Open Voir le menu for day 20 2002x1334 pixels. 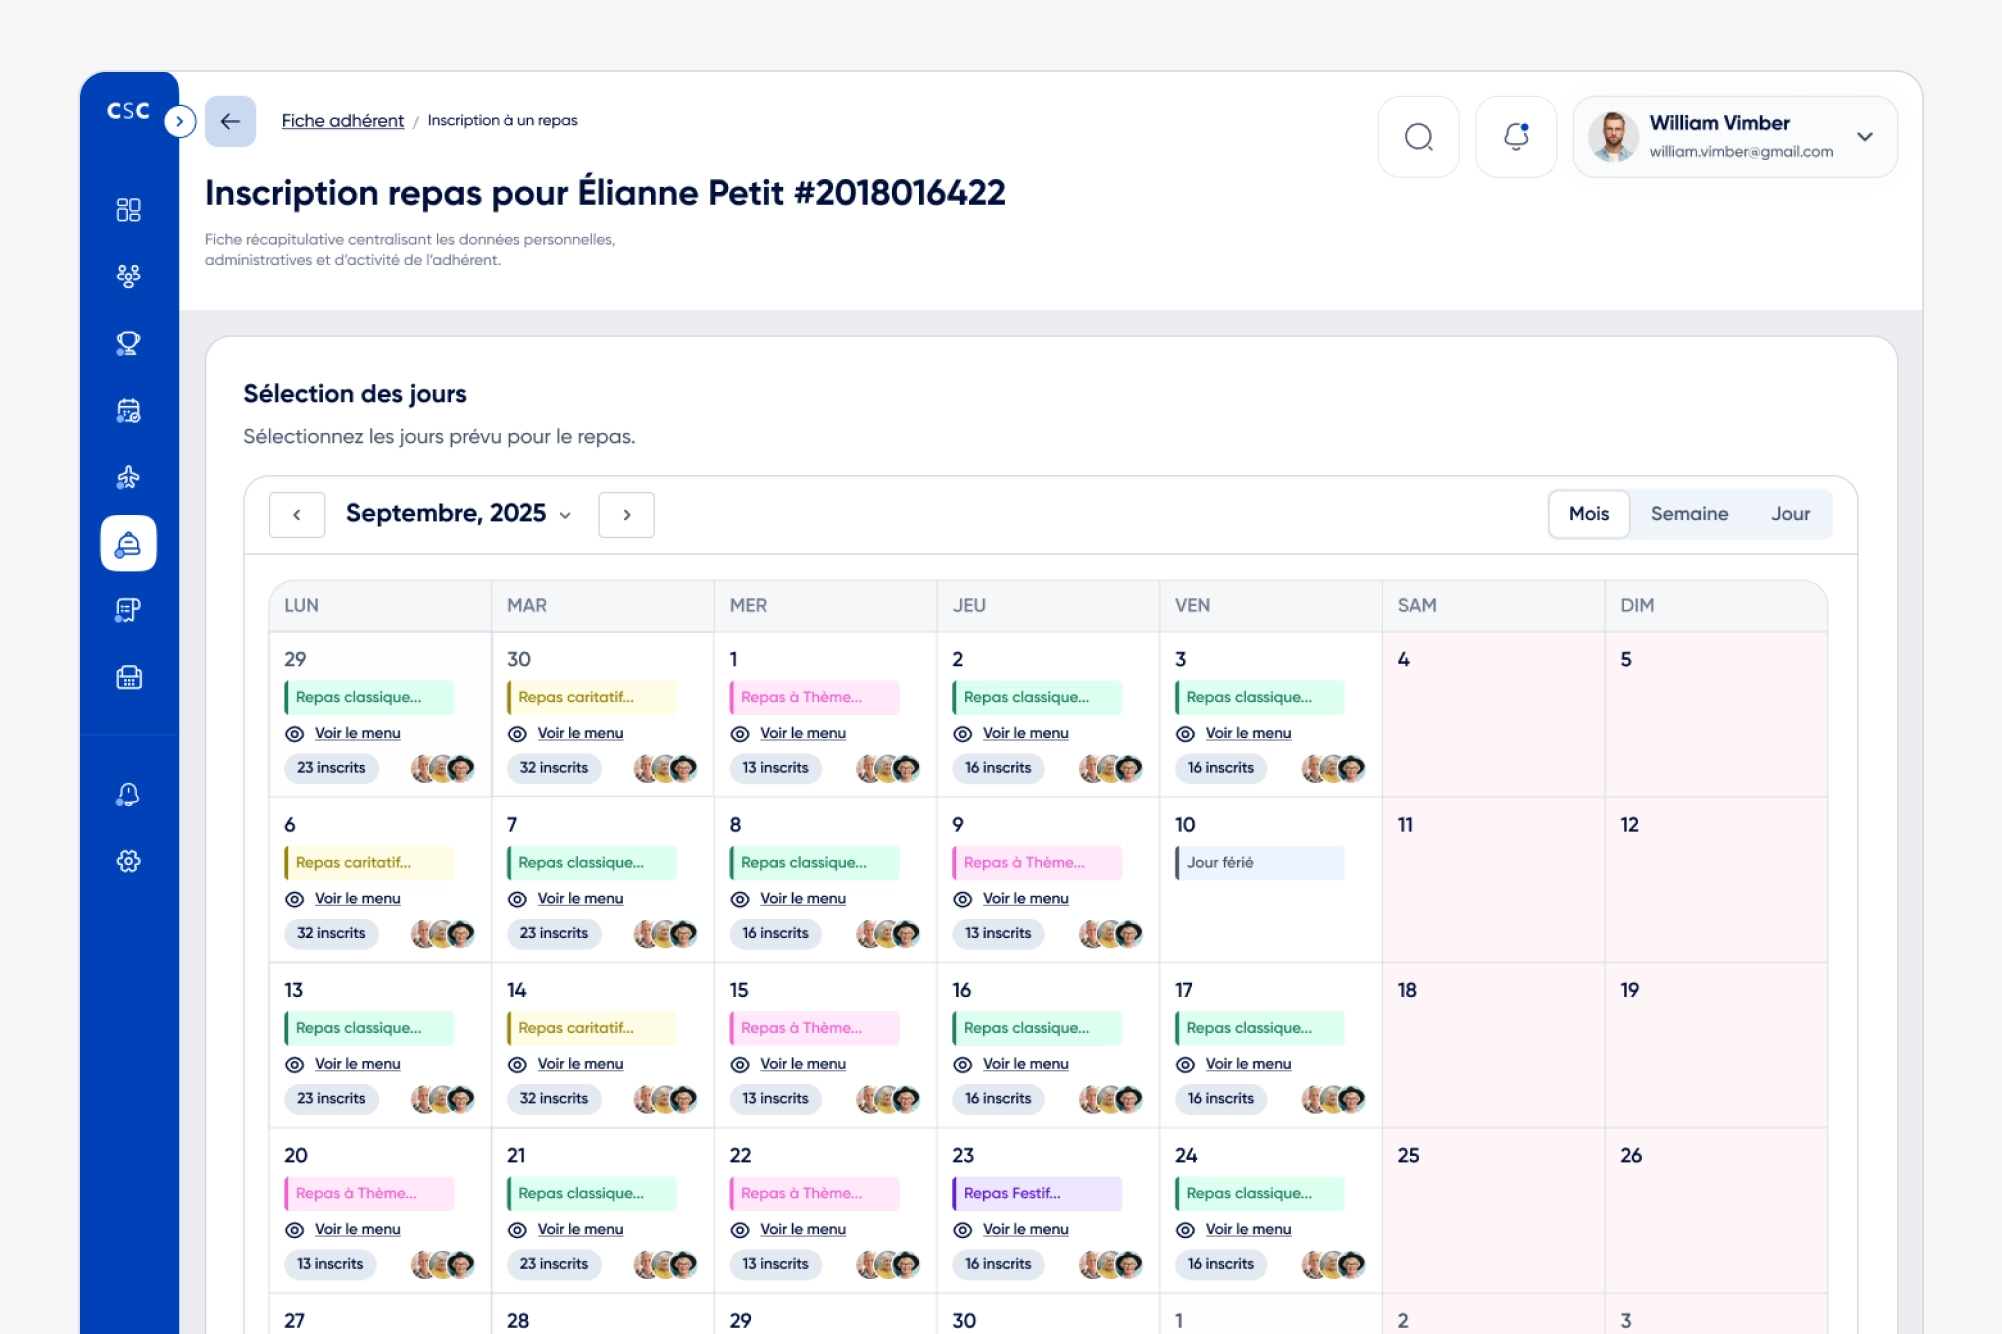(x=357, y=1229)
